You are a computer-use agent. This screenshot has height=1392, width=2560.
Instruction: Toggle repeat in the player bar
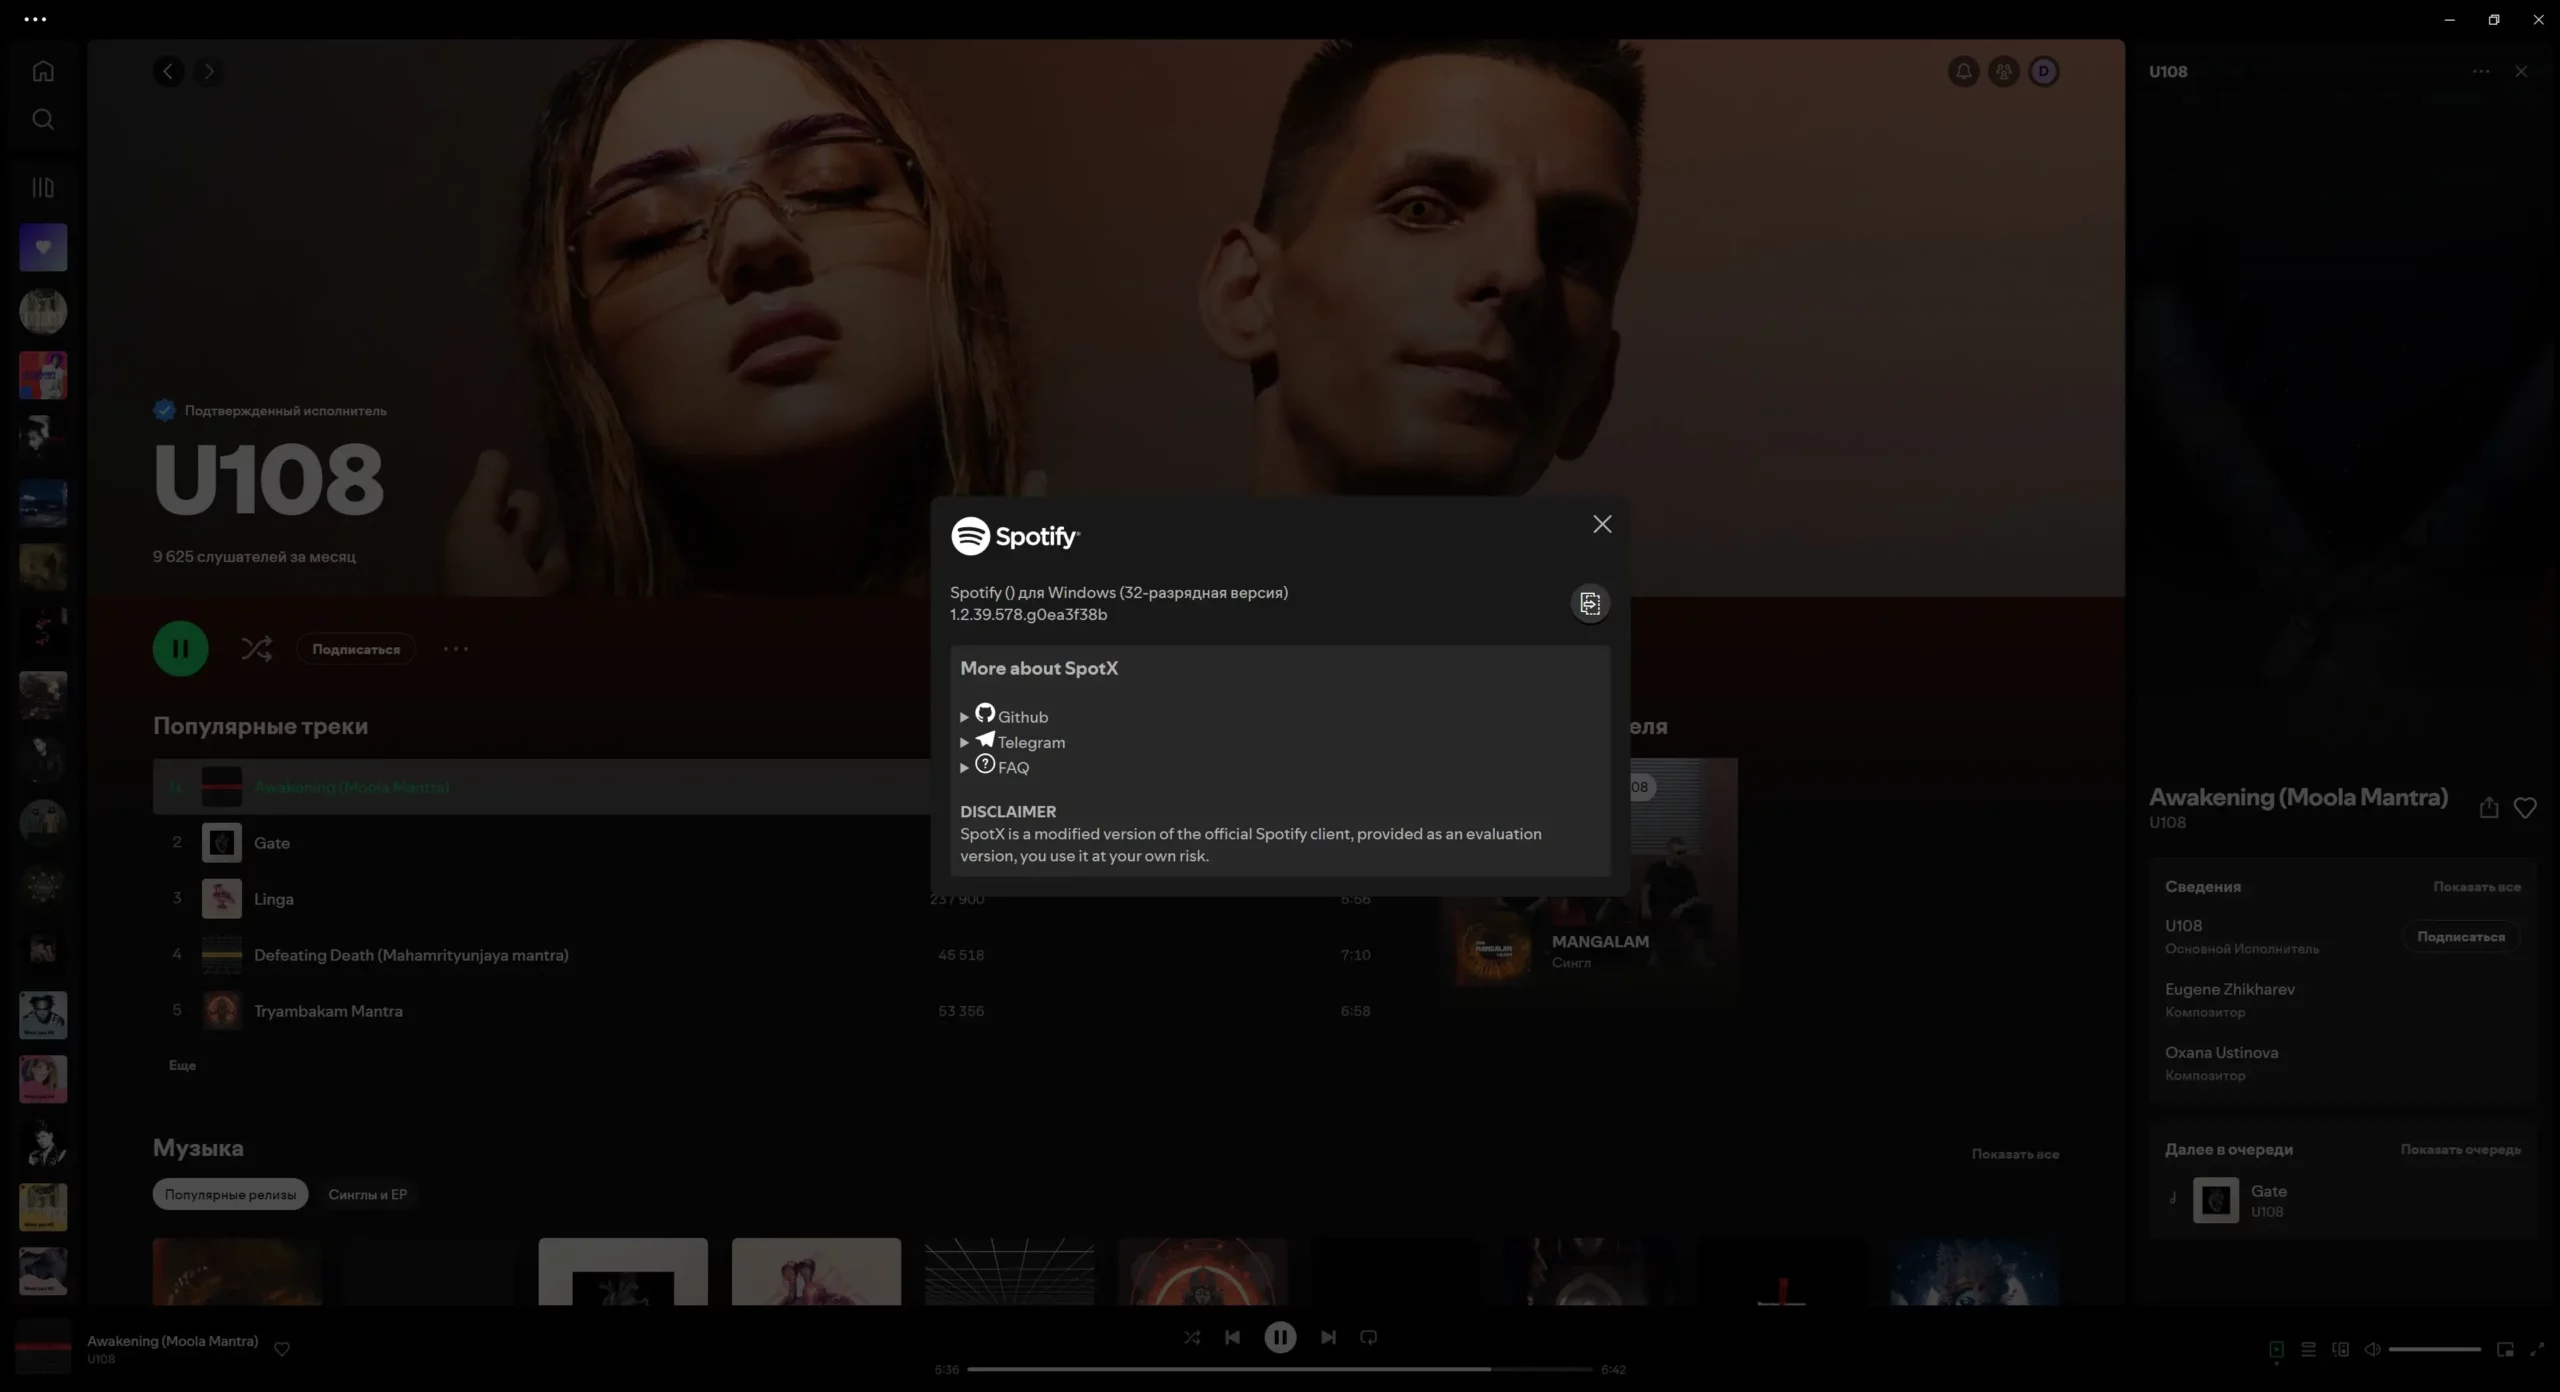point(1369,1337)
